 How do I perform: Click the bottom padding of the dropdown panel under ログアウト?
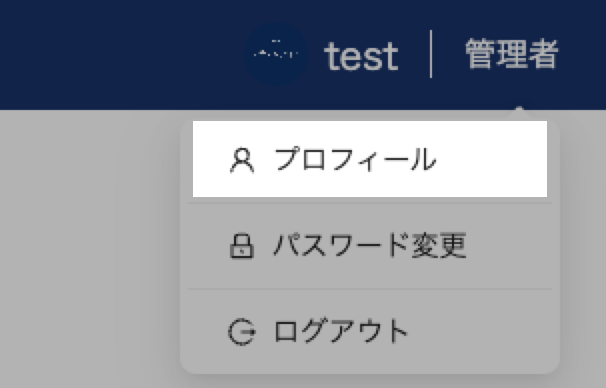pos(370,361)
